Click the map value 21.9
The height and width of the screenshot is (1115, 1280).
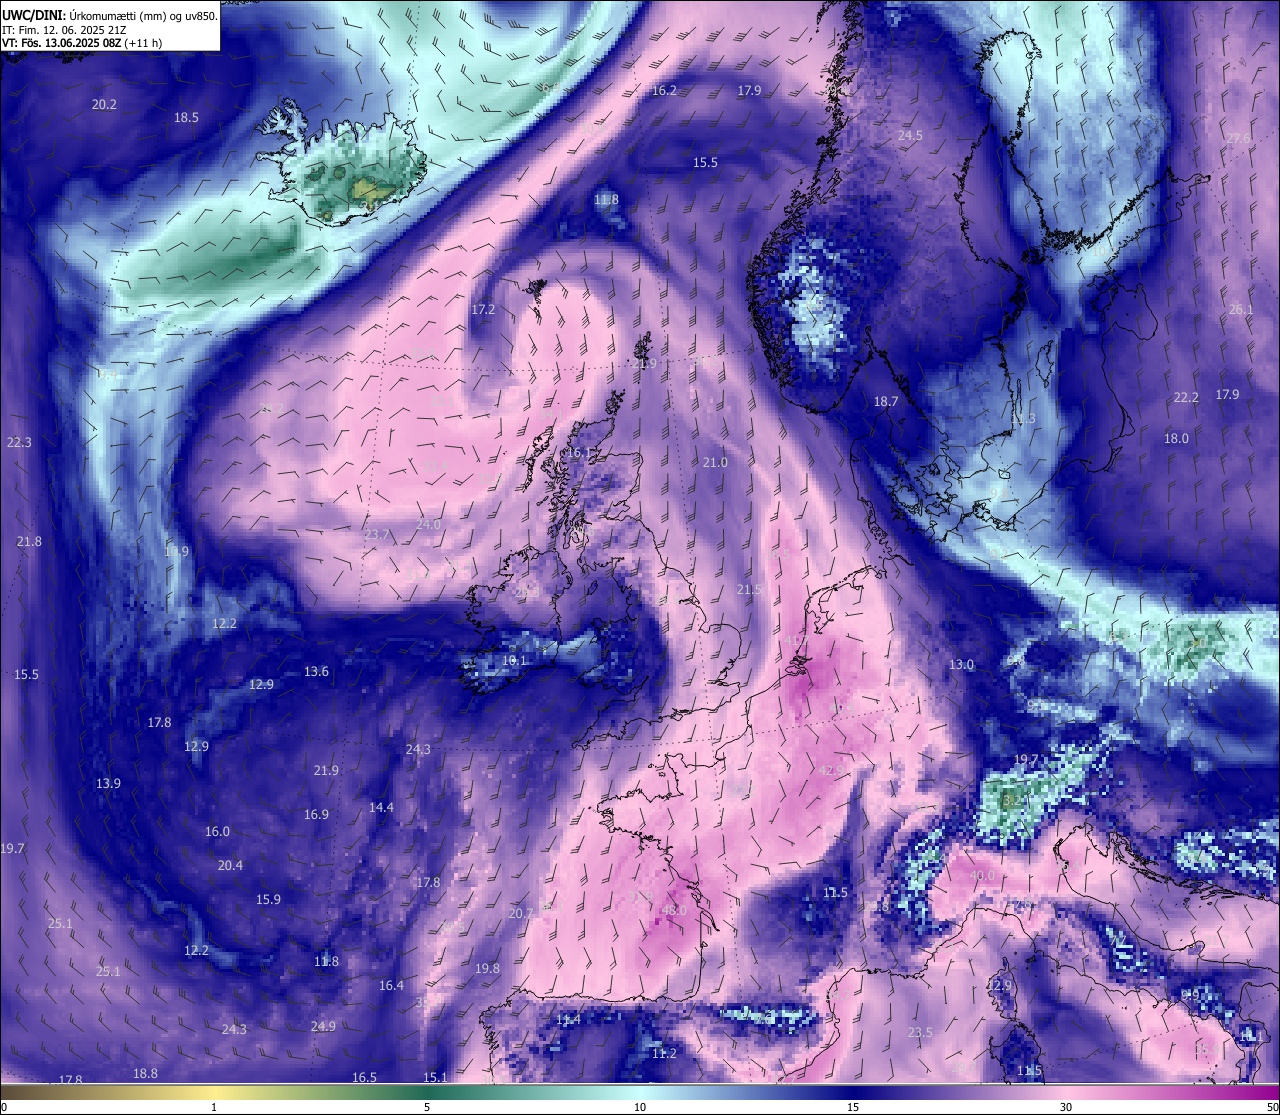(326, 771)
